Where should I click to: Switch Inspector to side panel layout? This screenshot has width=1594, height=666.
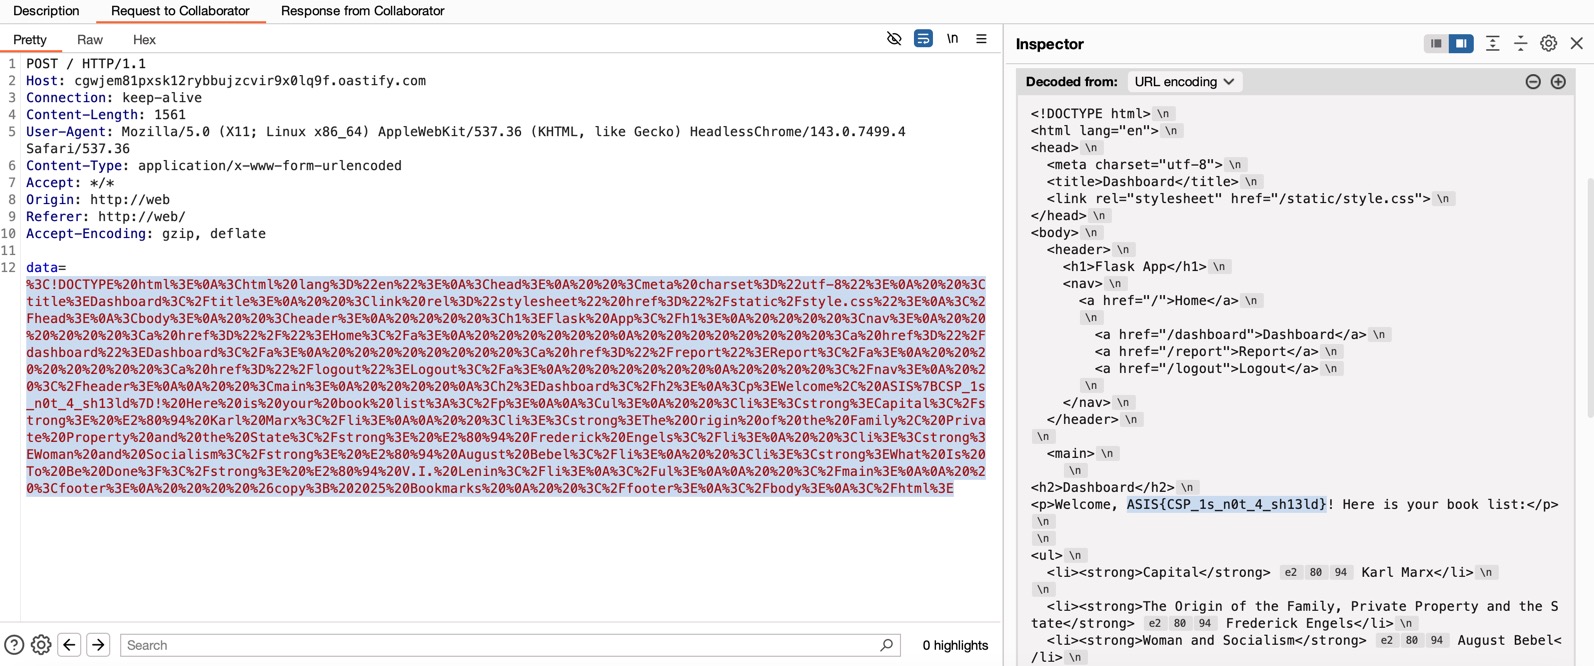pyautogui.click(x=1461, y=44)
